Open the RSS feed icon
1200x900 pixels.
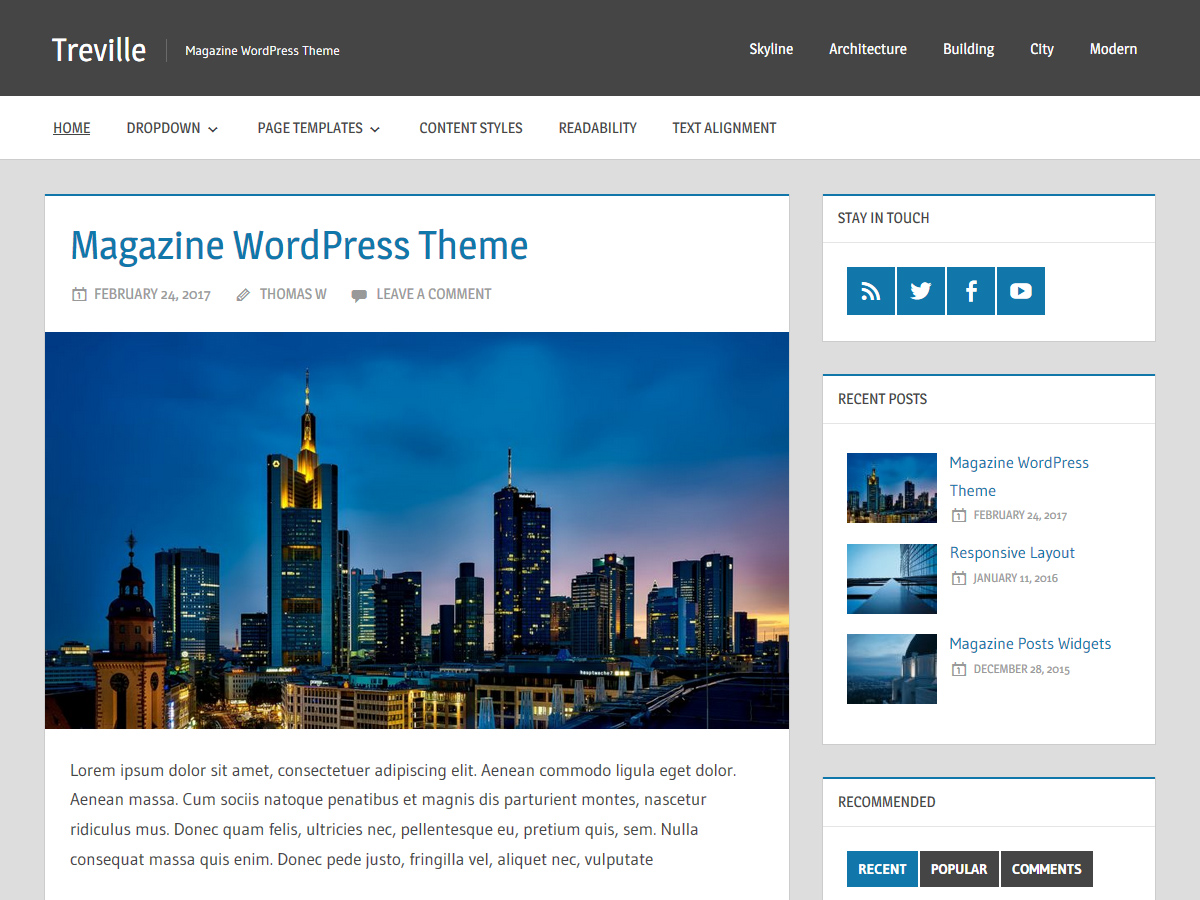[870, 290]
